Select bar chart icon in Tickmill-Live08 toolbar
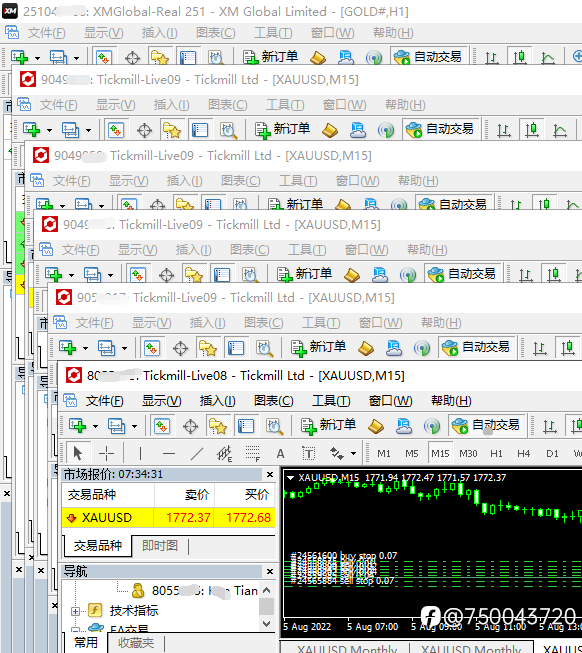 point(550,426)
